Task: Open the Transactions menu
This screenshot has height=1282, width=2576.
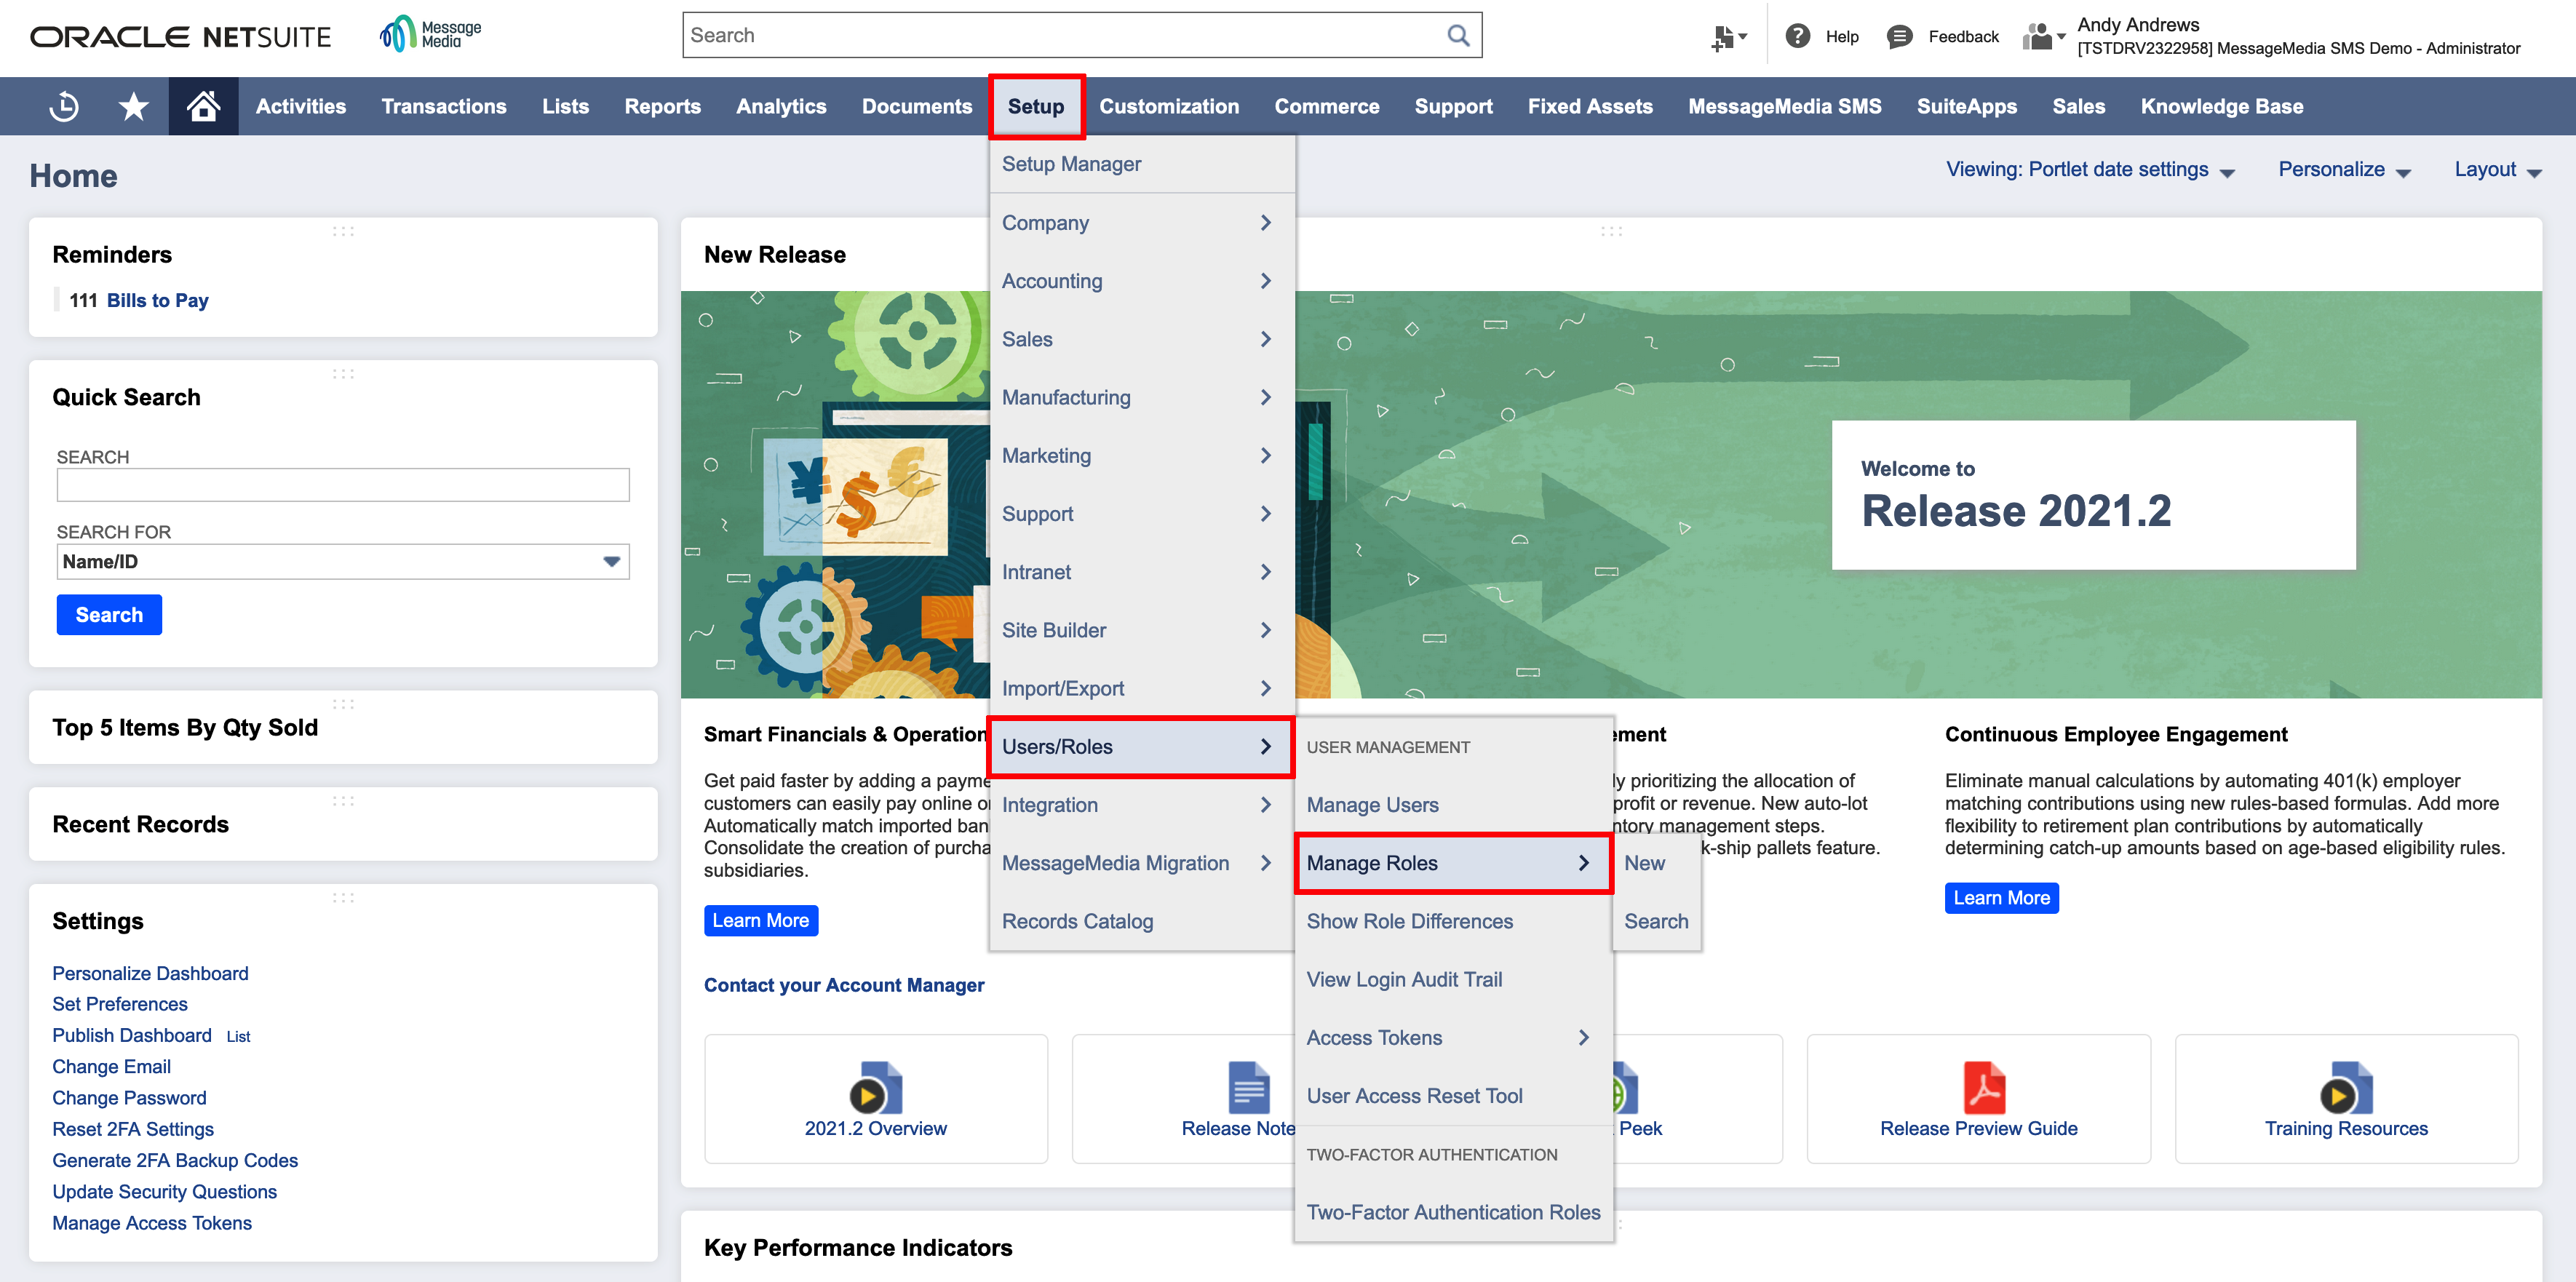Action: tap(443, 106)
